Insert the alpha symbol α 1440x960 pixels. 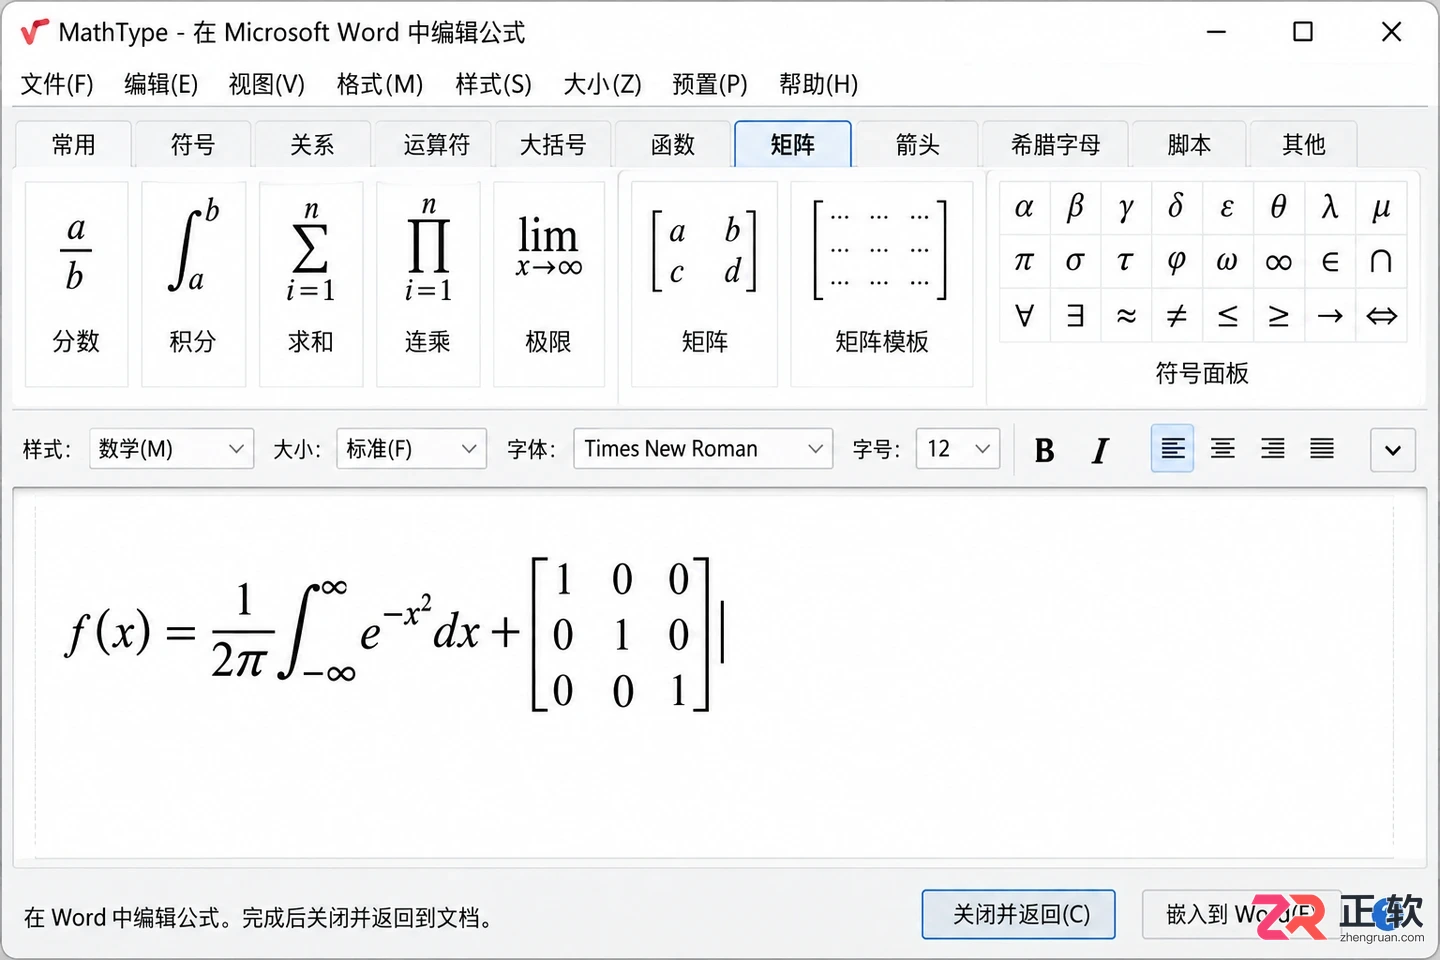point(1024,207)
